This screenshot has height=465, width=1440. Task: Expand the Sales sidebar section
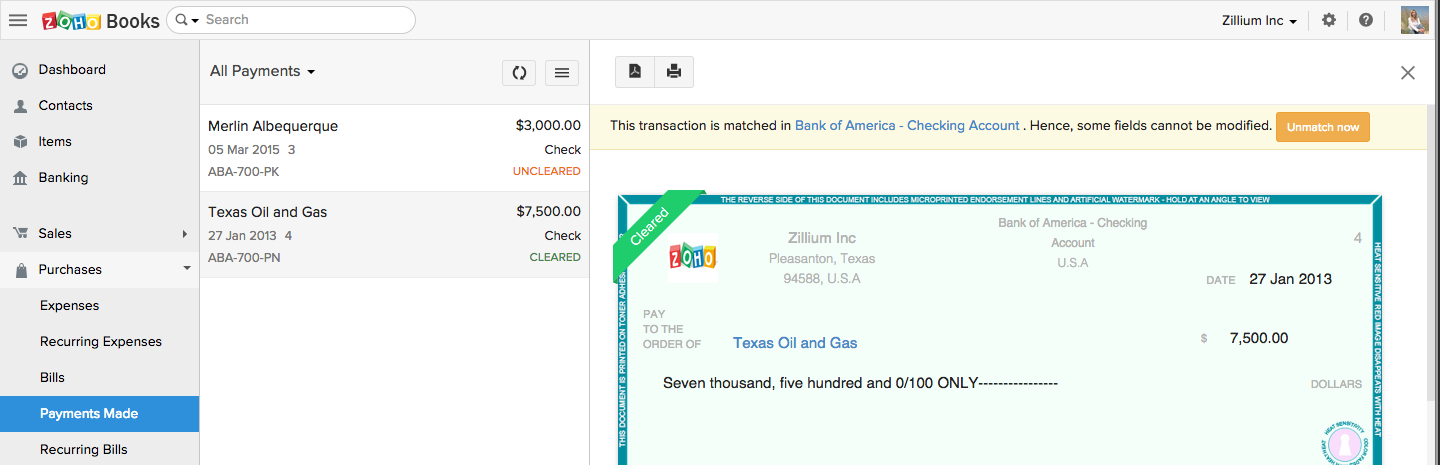click(x=185, y=233)
